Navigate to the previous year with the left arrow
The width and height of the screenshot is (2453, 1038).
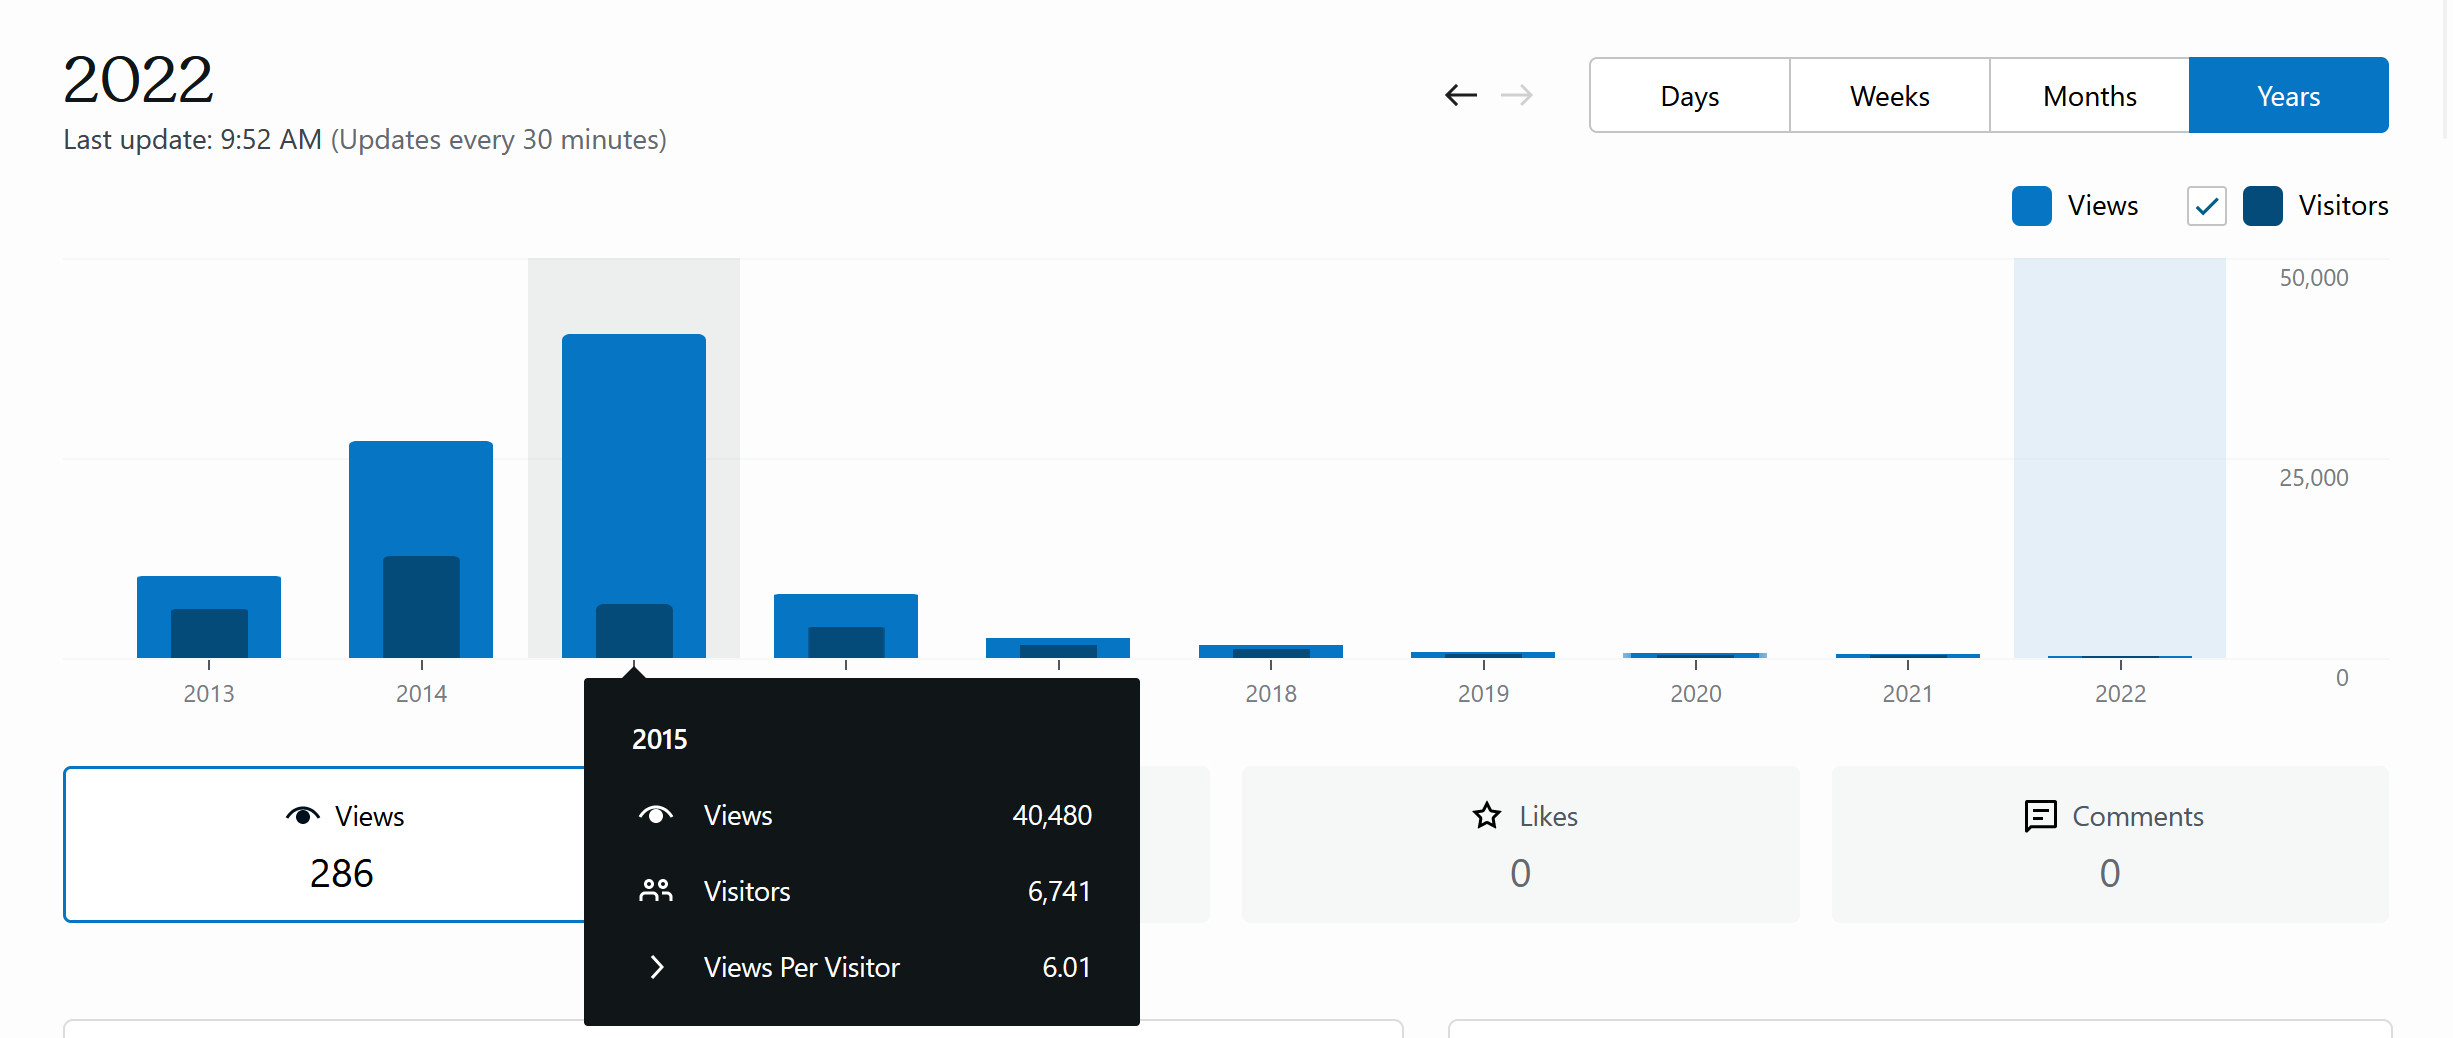tap(1460, 95)
